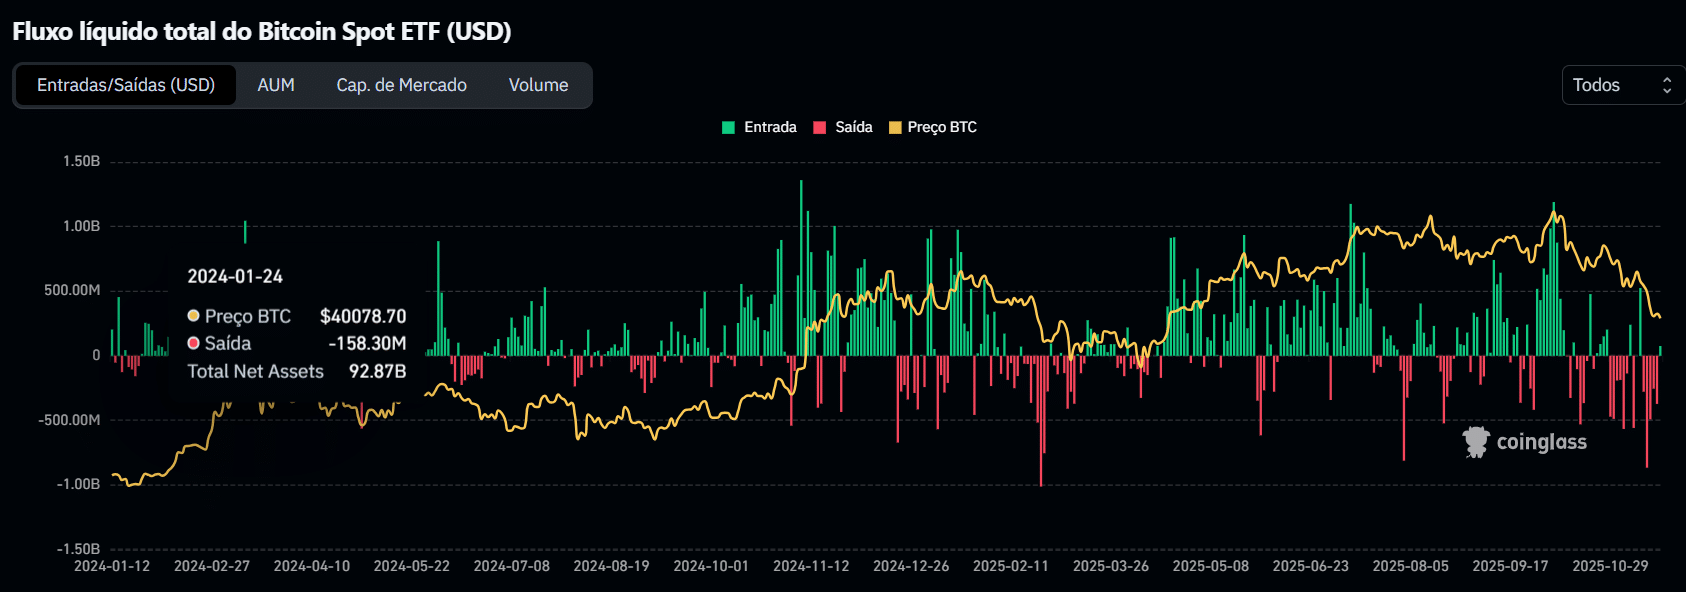Click the yellow Preço BTC tooltip dot
This screenshot has height=592, width=1686.
pos(194,316)
